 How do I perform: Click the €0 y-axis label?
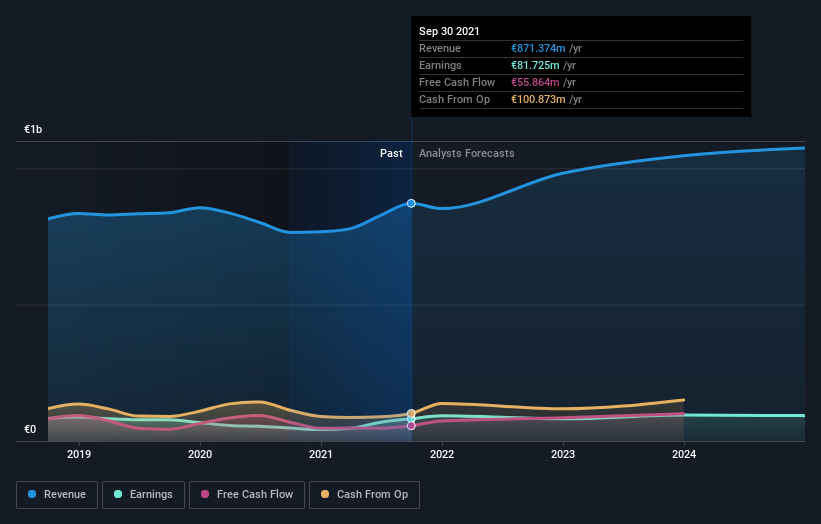click(30, 429)
